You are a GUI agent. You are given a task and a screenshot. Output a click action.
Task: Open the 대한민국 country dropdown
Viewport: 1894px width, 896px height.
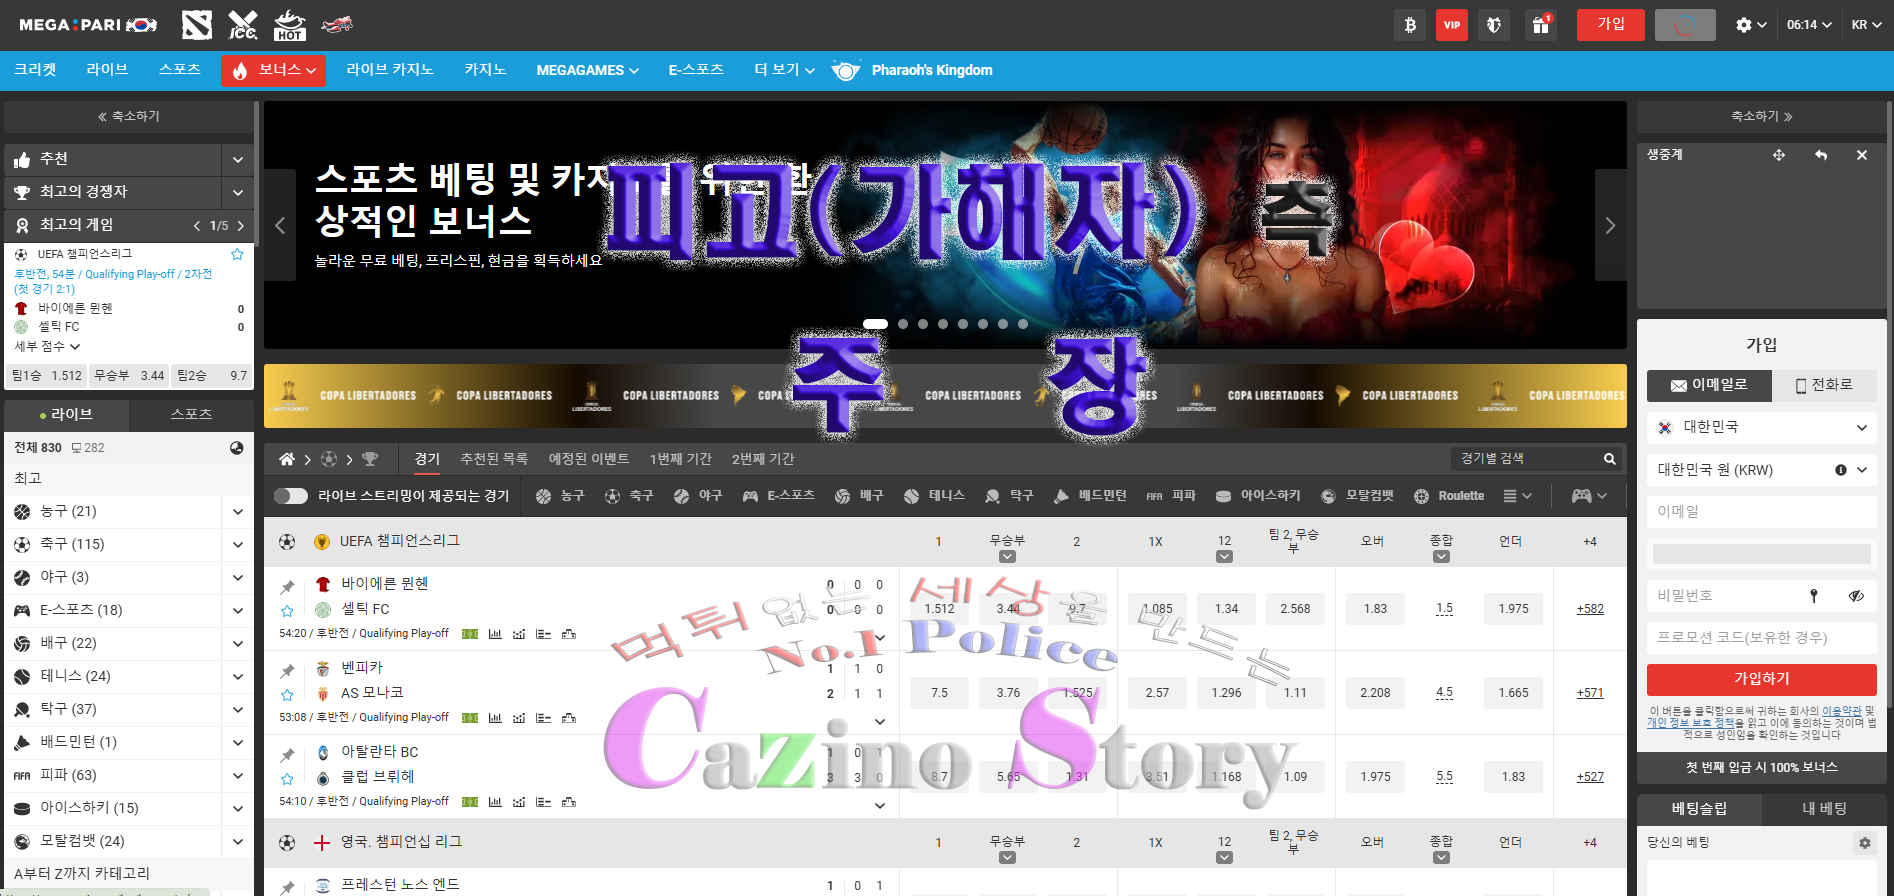(x=1762, y=427)
